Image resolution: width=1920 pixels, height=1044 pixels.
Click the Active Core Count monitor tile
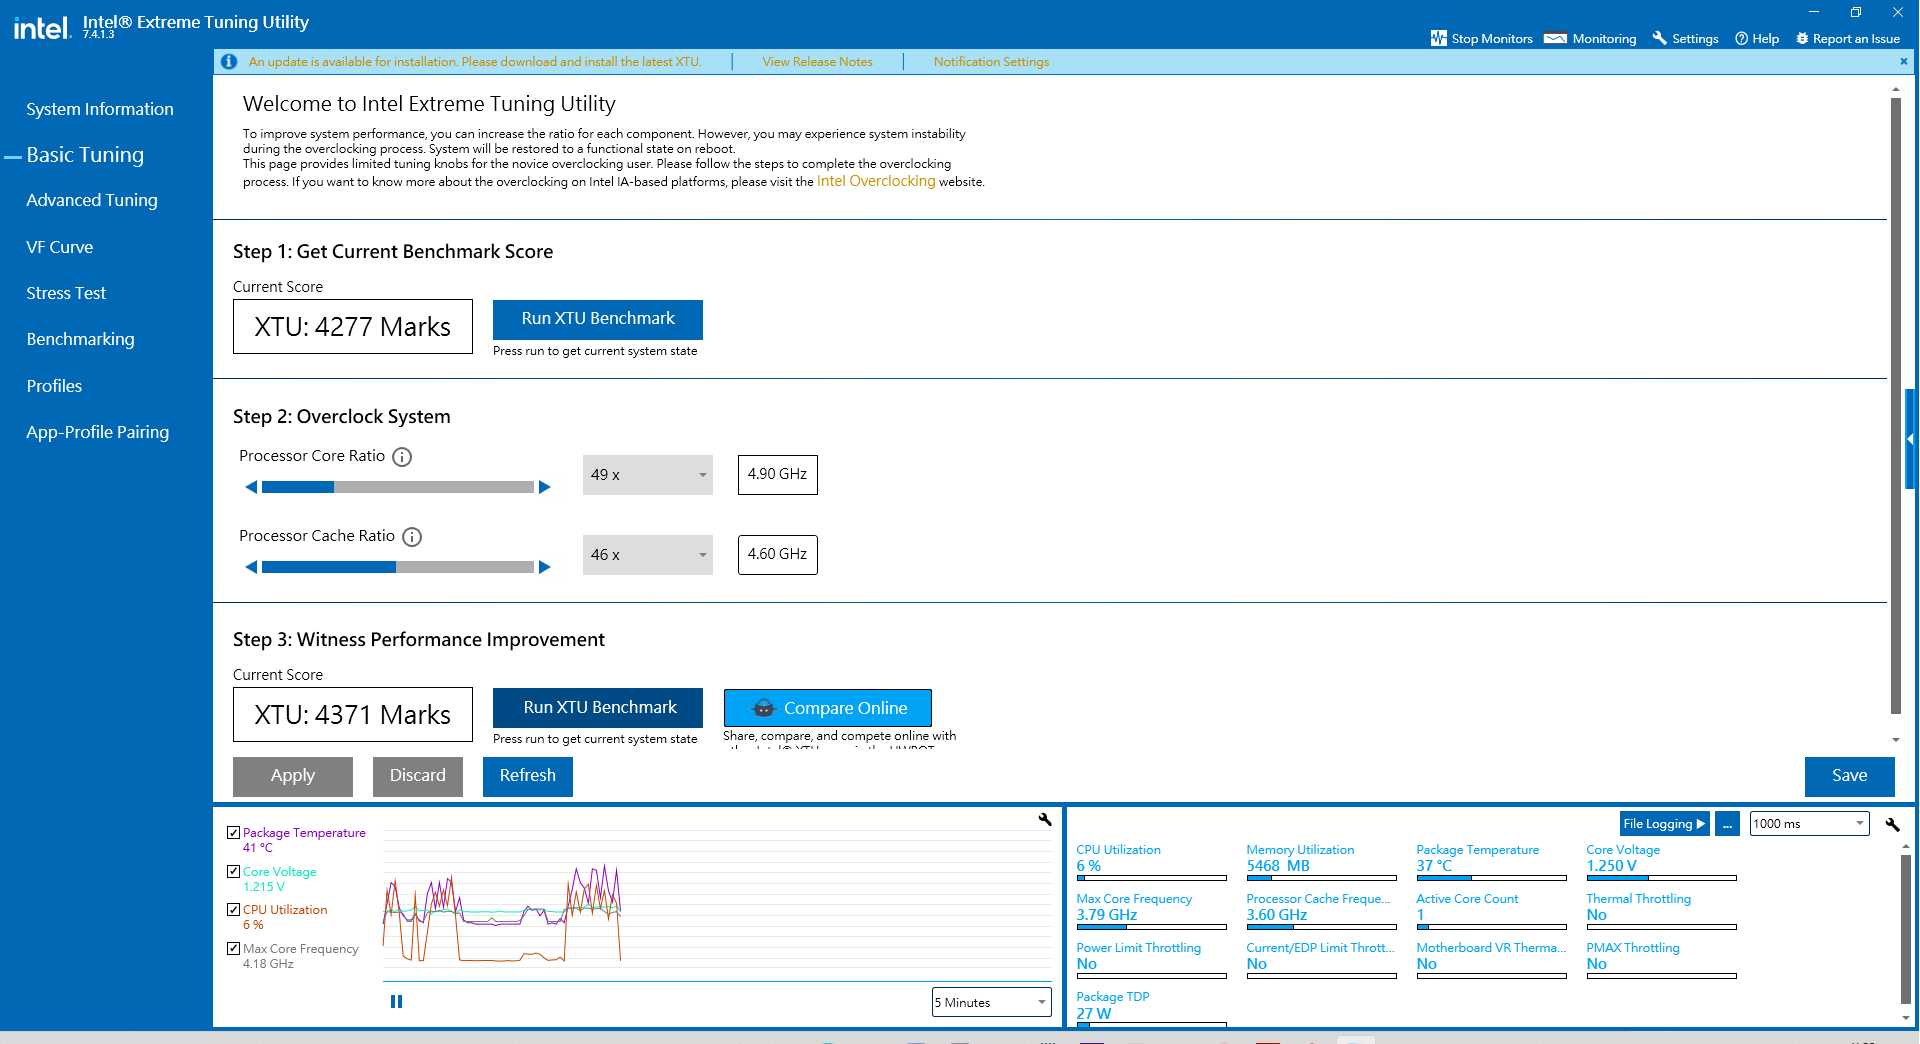(x=1491, y=911)
